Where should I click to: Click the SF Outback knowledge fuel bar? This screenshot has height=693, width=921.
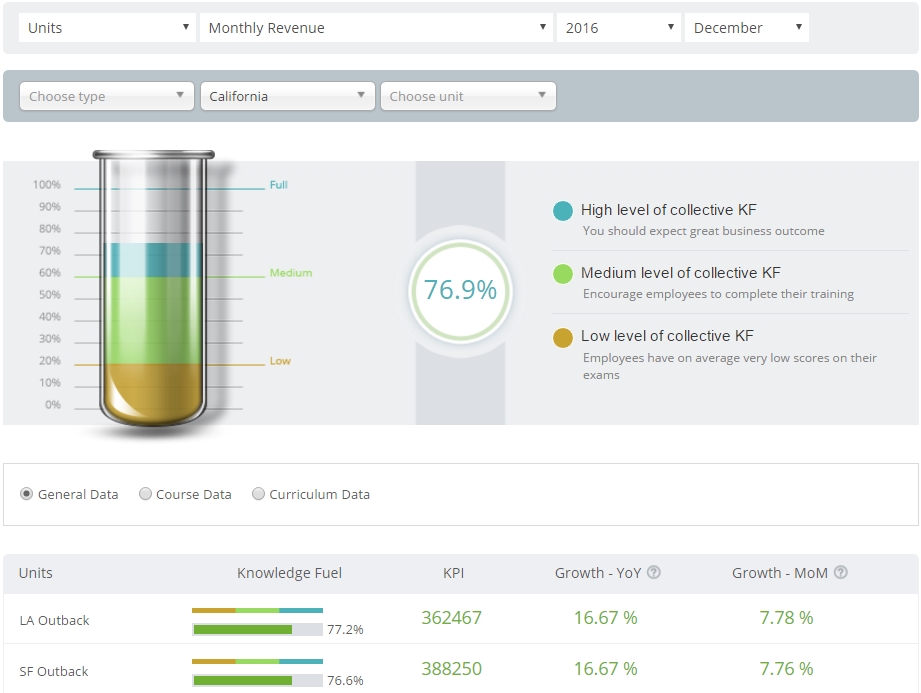coord(258,681)
